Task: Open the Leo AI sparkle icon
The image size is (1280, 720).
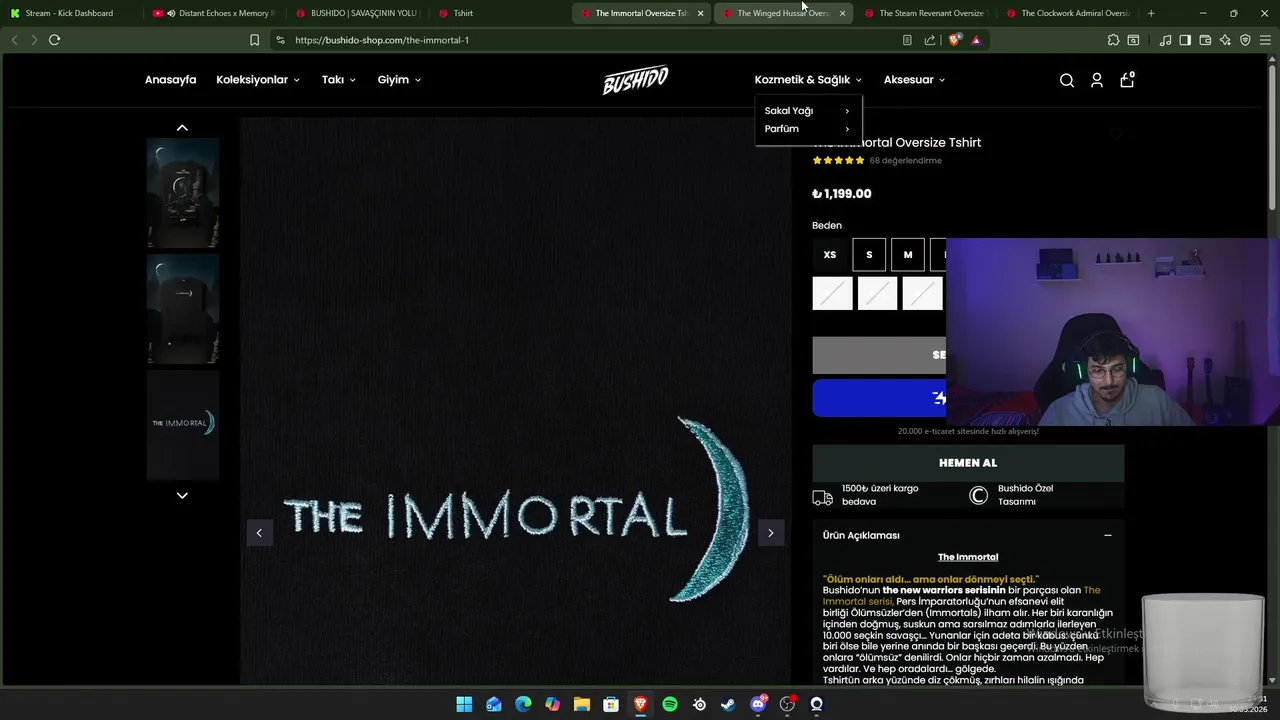Action: [x=1225, y=40]
